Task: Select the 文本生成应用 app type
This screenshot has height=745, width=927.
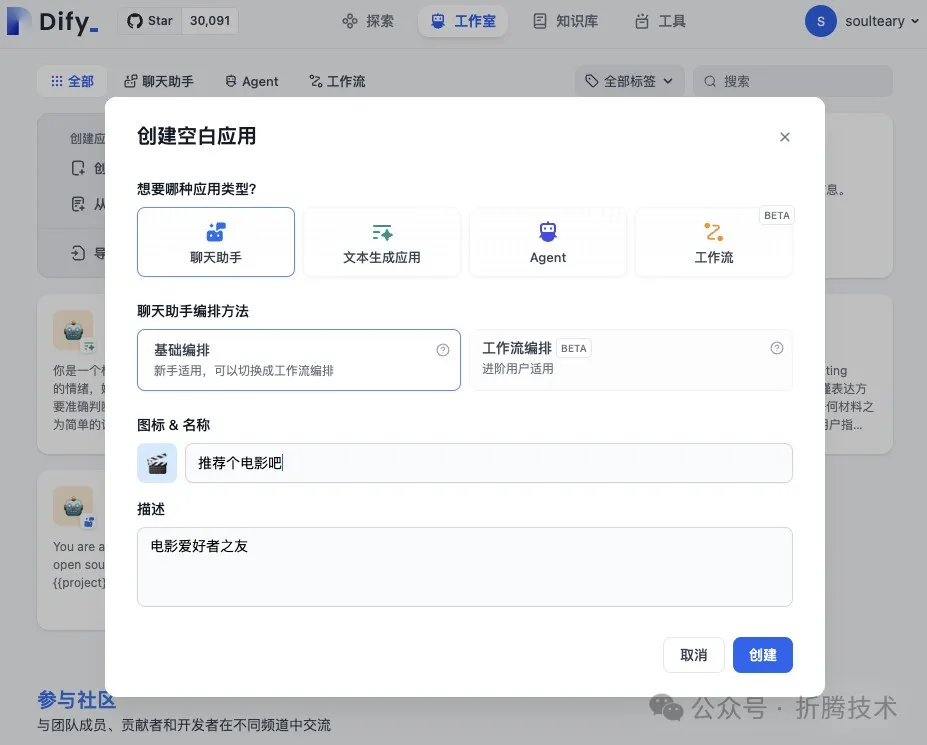Action: (382, 242)
